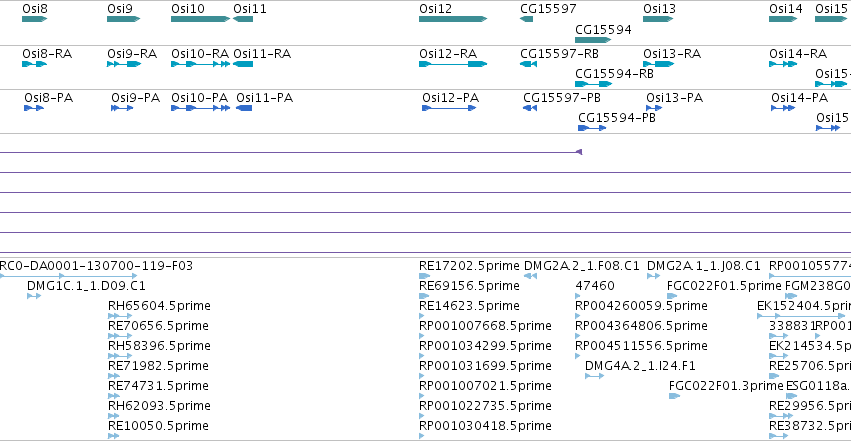
Task: Select the RE74731.5prime EST label
Action: [x=158, y=386]
